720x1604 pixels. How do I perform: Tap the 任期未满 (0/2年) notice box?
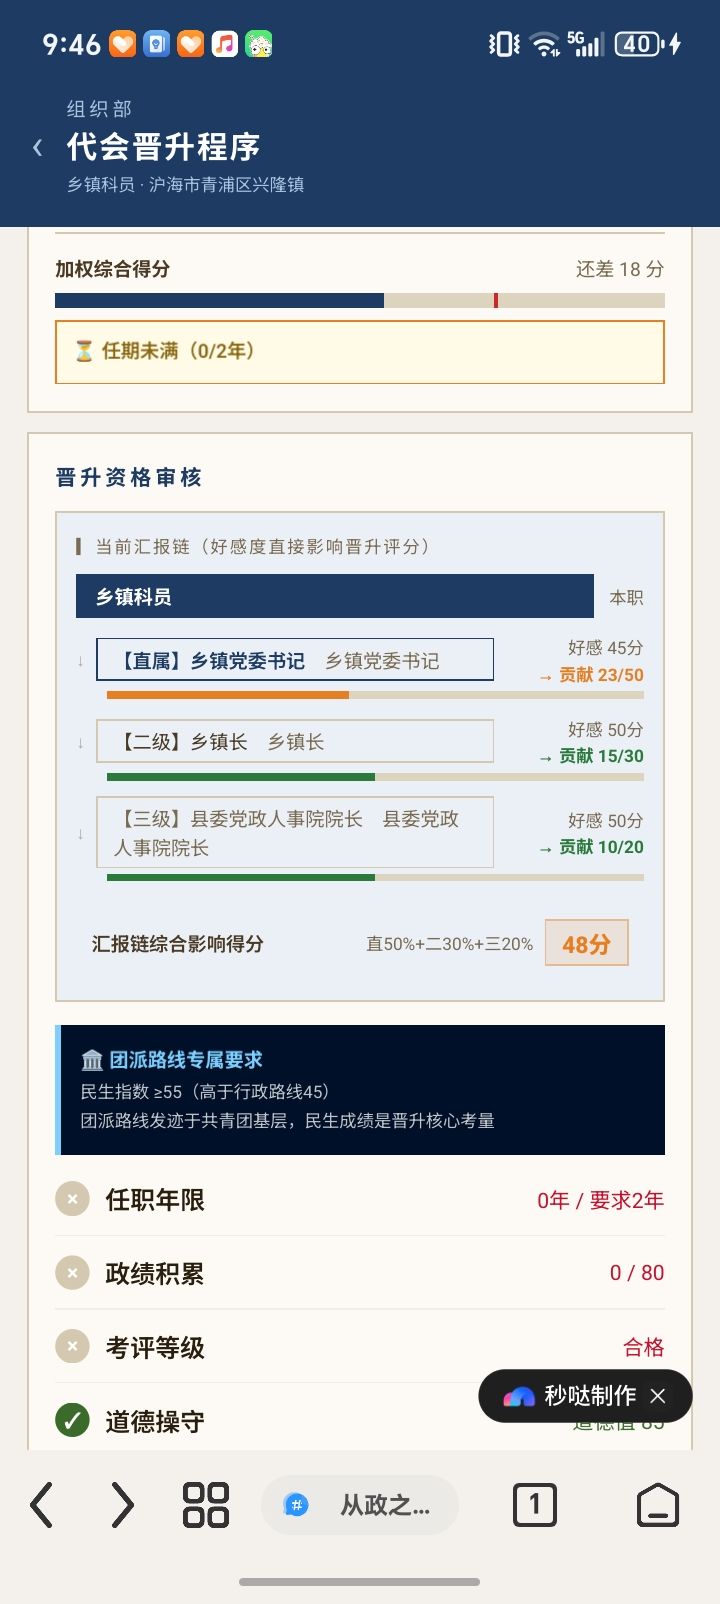360,352
